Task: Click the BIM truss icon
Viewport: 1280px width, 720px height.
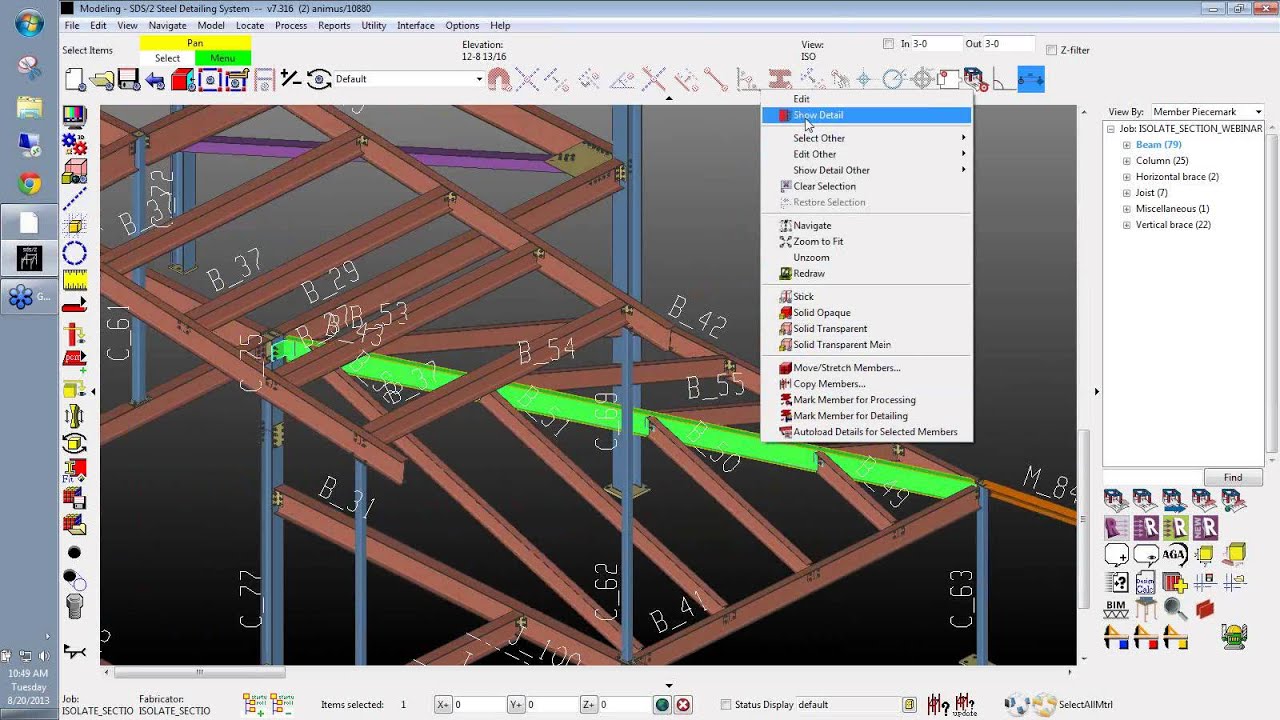Action: [x=1116, y=608]
